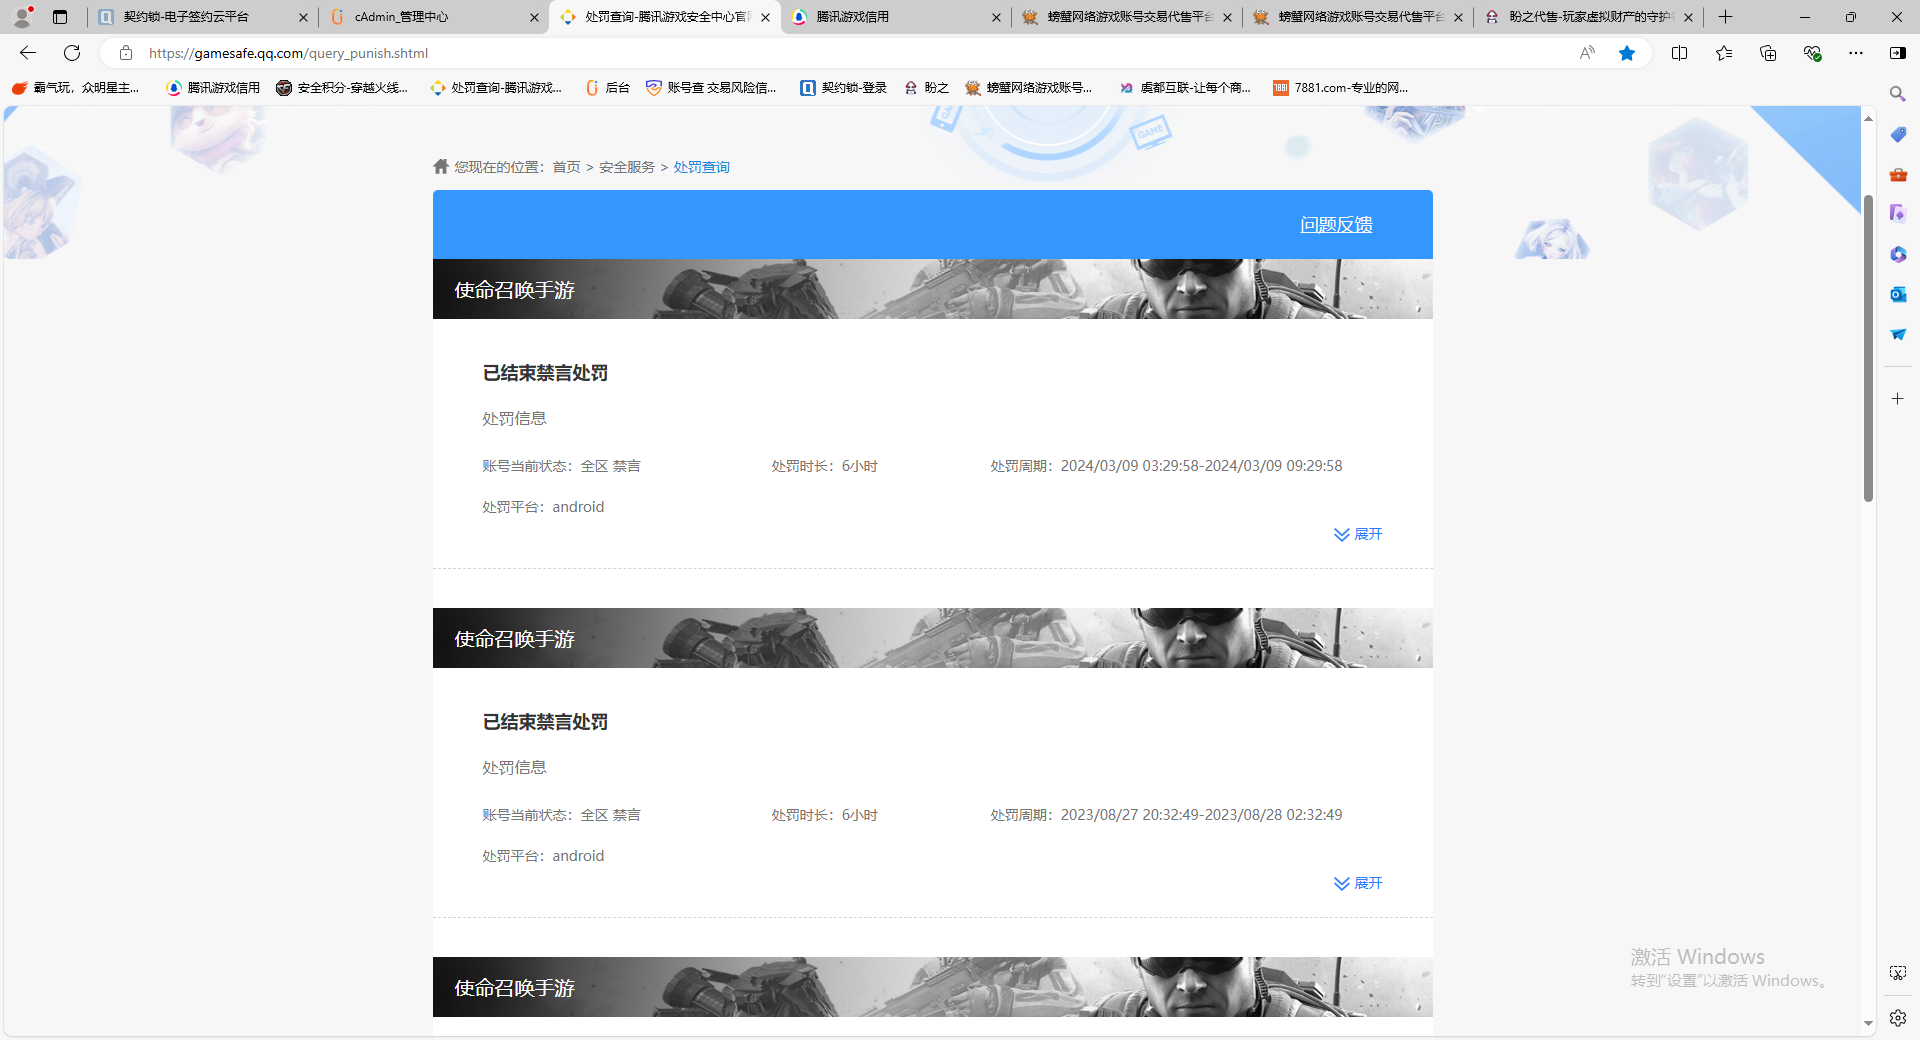Viewport: 1920px width, 1040px height.
Task: Open the 首页 breadcrumb link
Action: (x=567, y=167)
